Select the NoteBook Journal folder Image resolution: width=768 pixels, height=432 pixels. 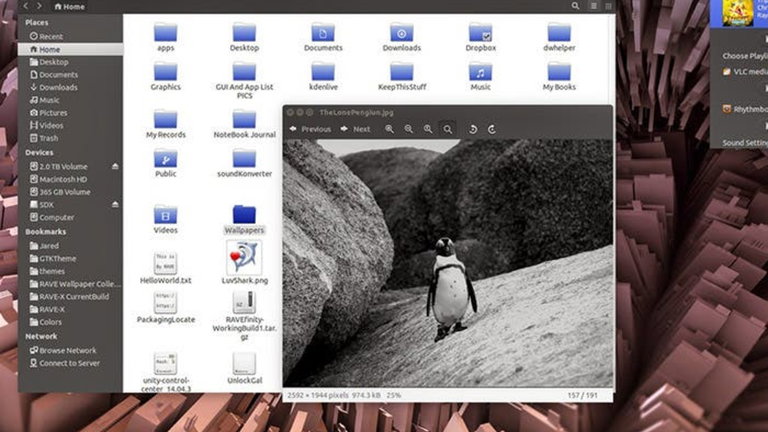coord(244,123)
